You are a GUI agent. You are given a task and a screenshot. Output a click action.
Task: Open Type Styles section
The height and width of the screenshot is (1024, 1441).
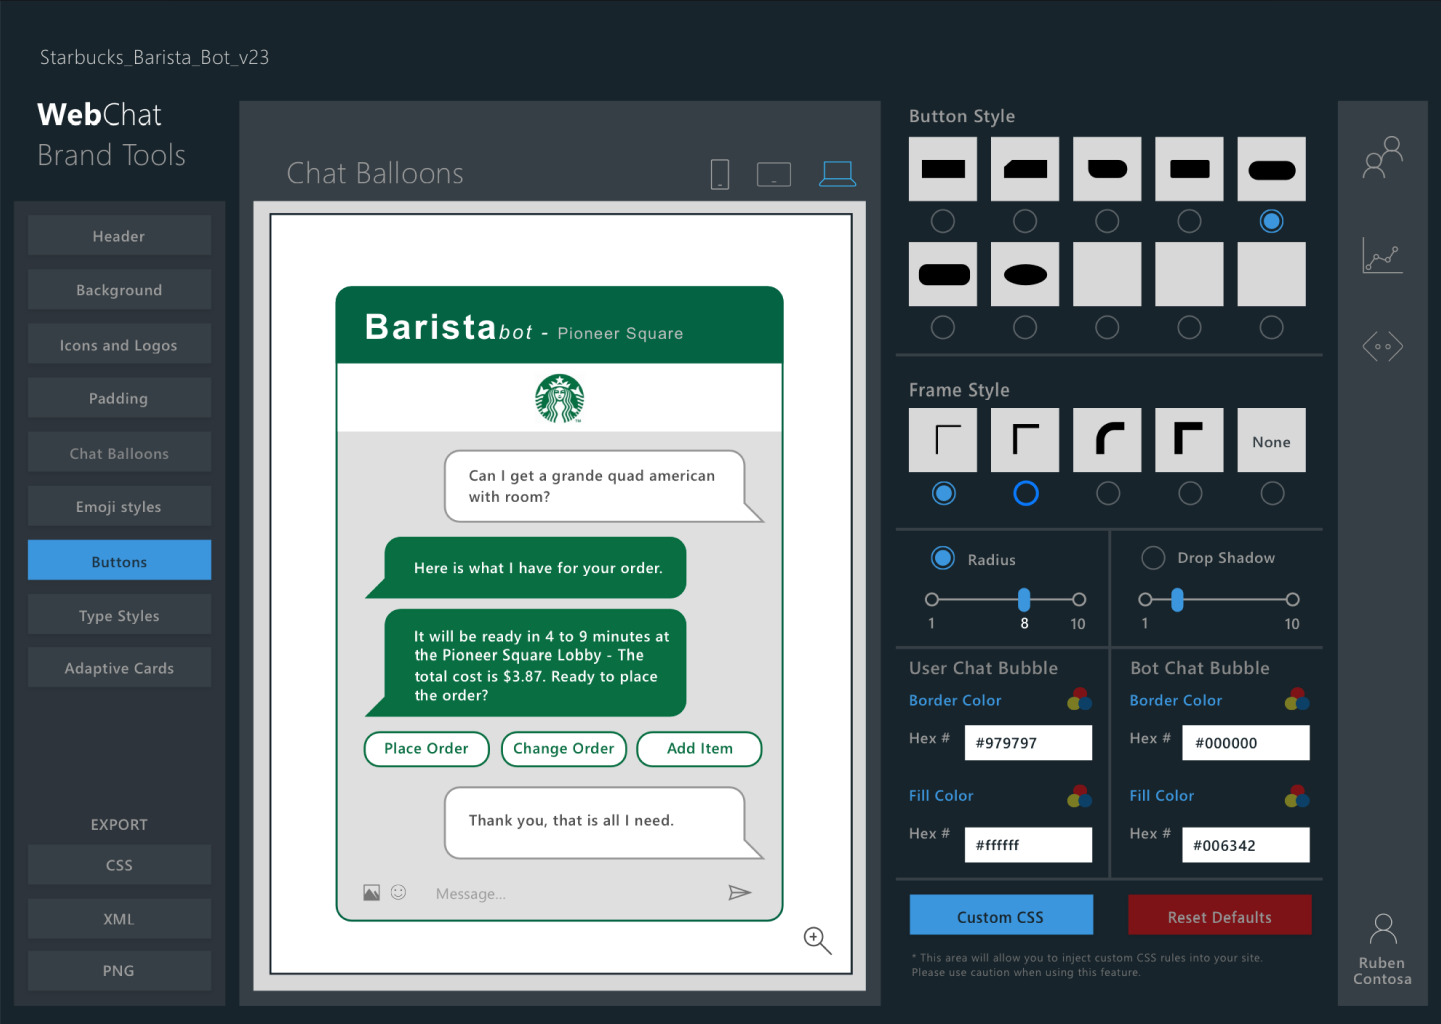[119, 615]
